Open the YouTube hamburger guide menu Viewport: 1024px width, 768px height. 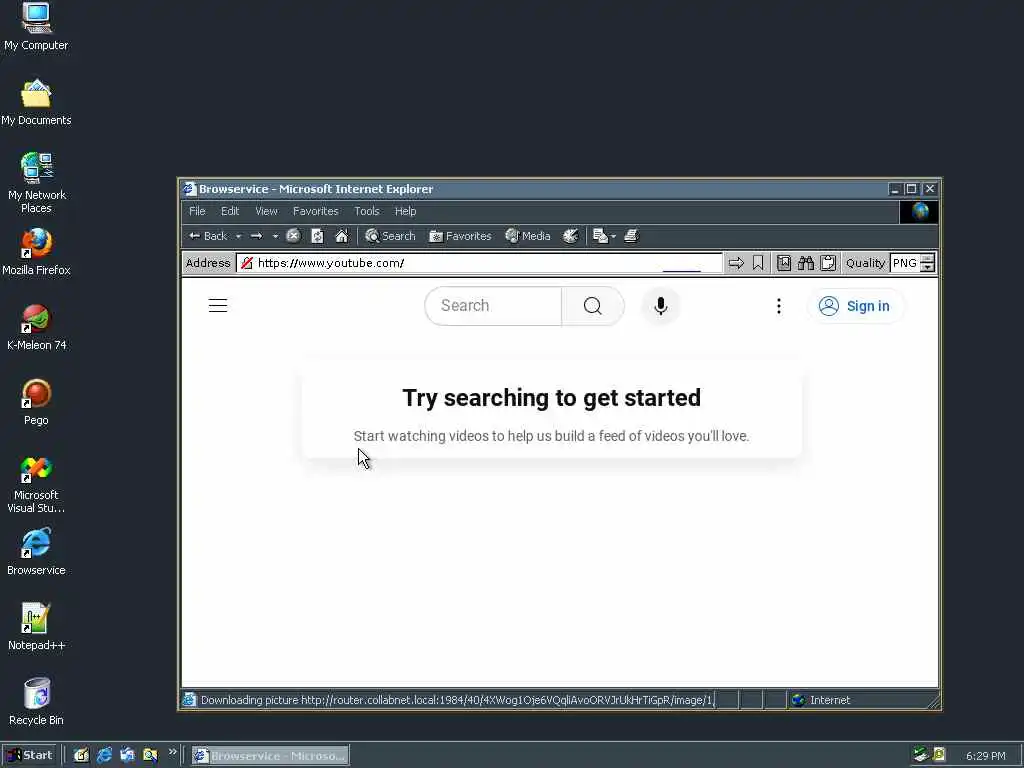click(x=218, y=306)
